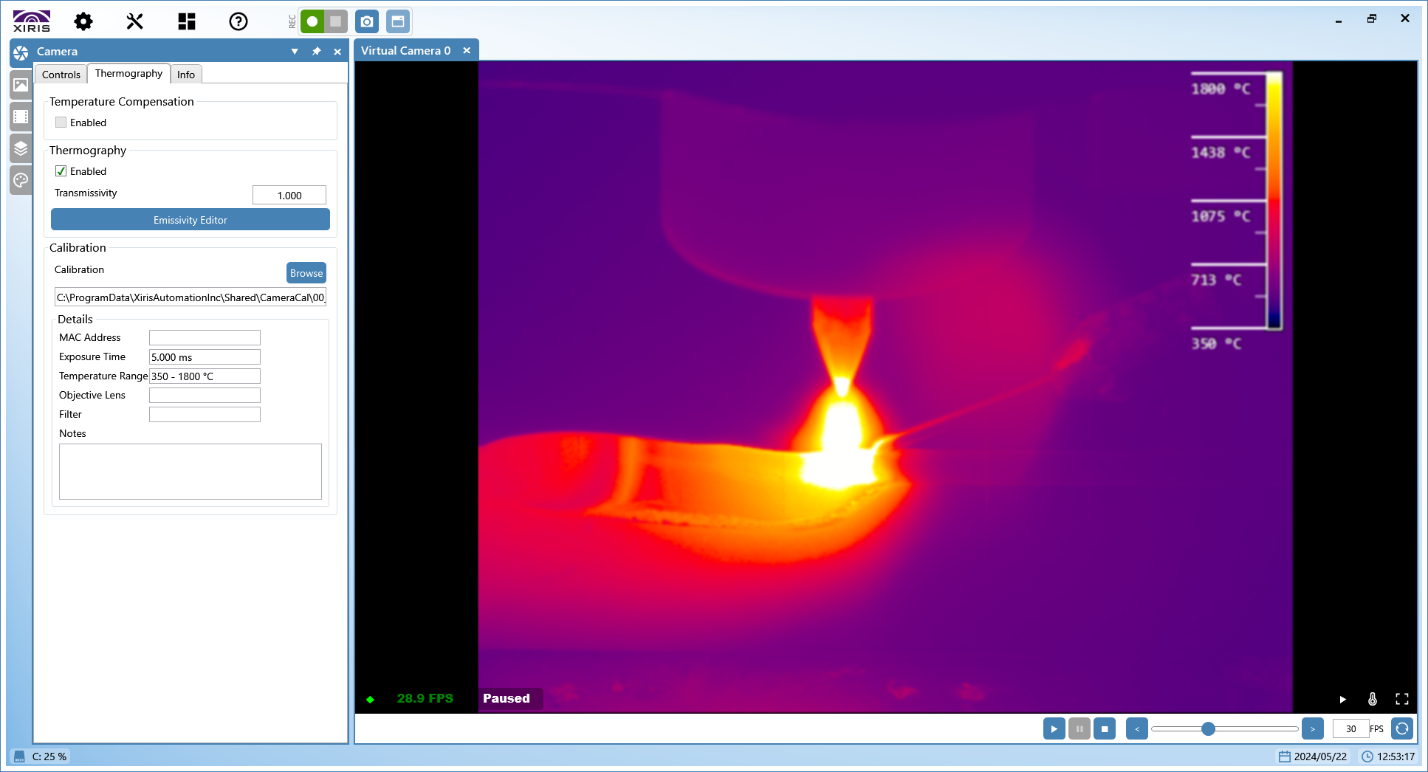Click the playback position slider handle

pyautogui.click(x=1208, y=729)
